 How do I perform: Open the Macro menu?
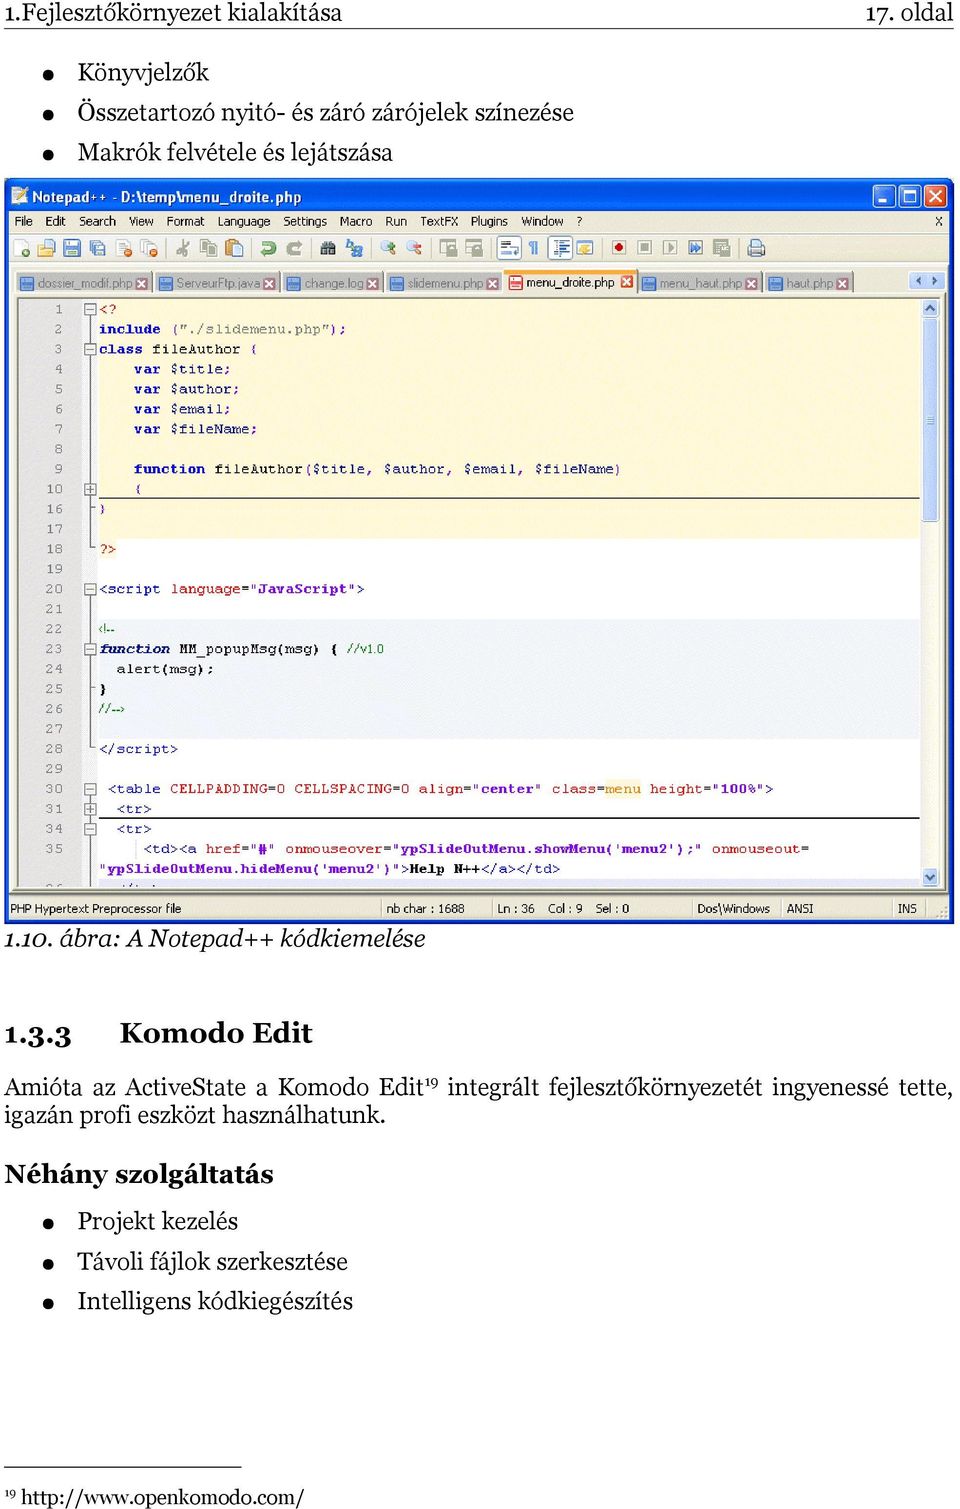coord(356,221)
